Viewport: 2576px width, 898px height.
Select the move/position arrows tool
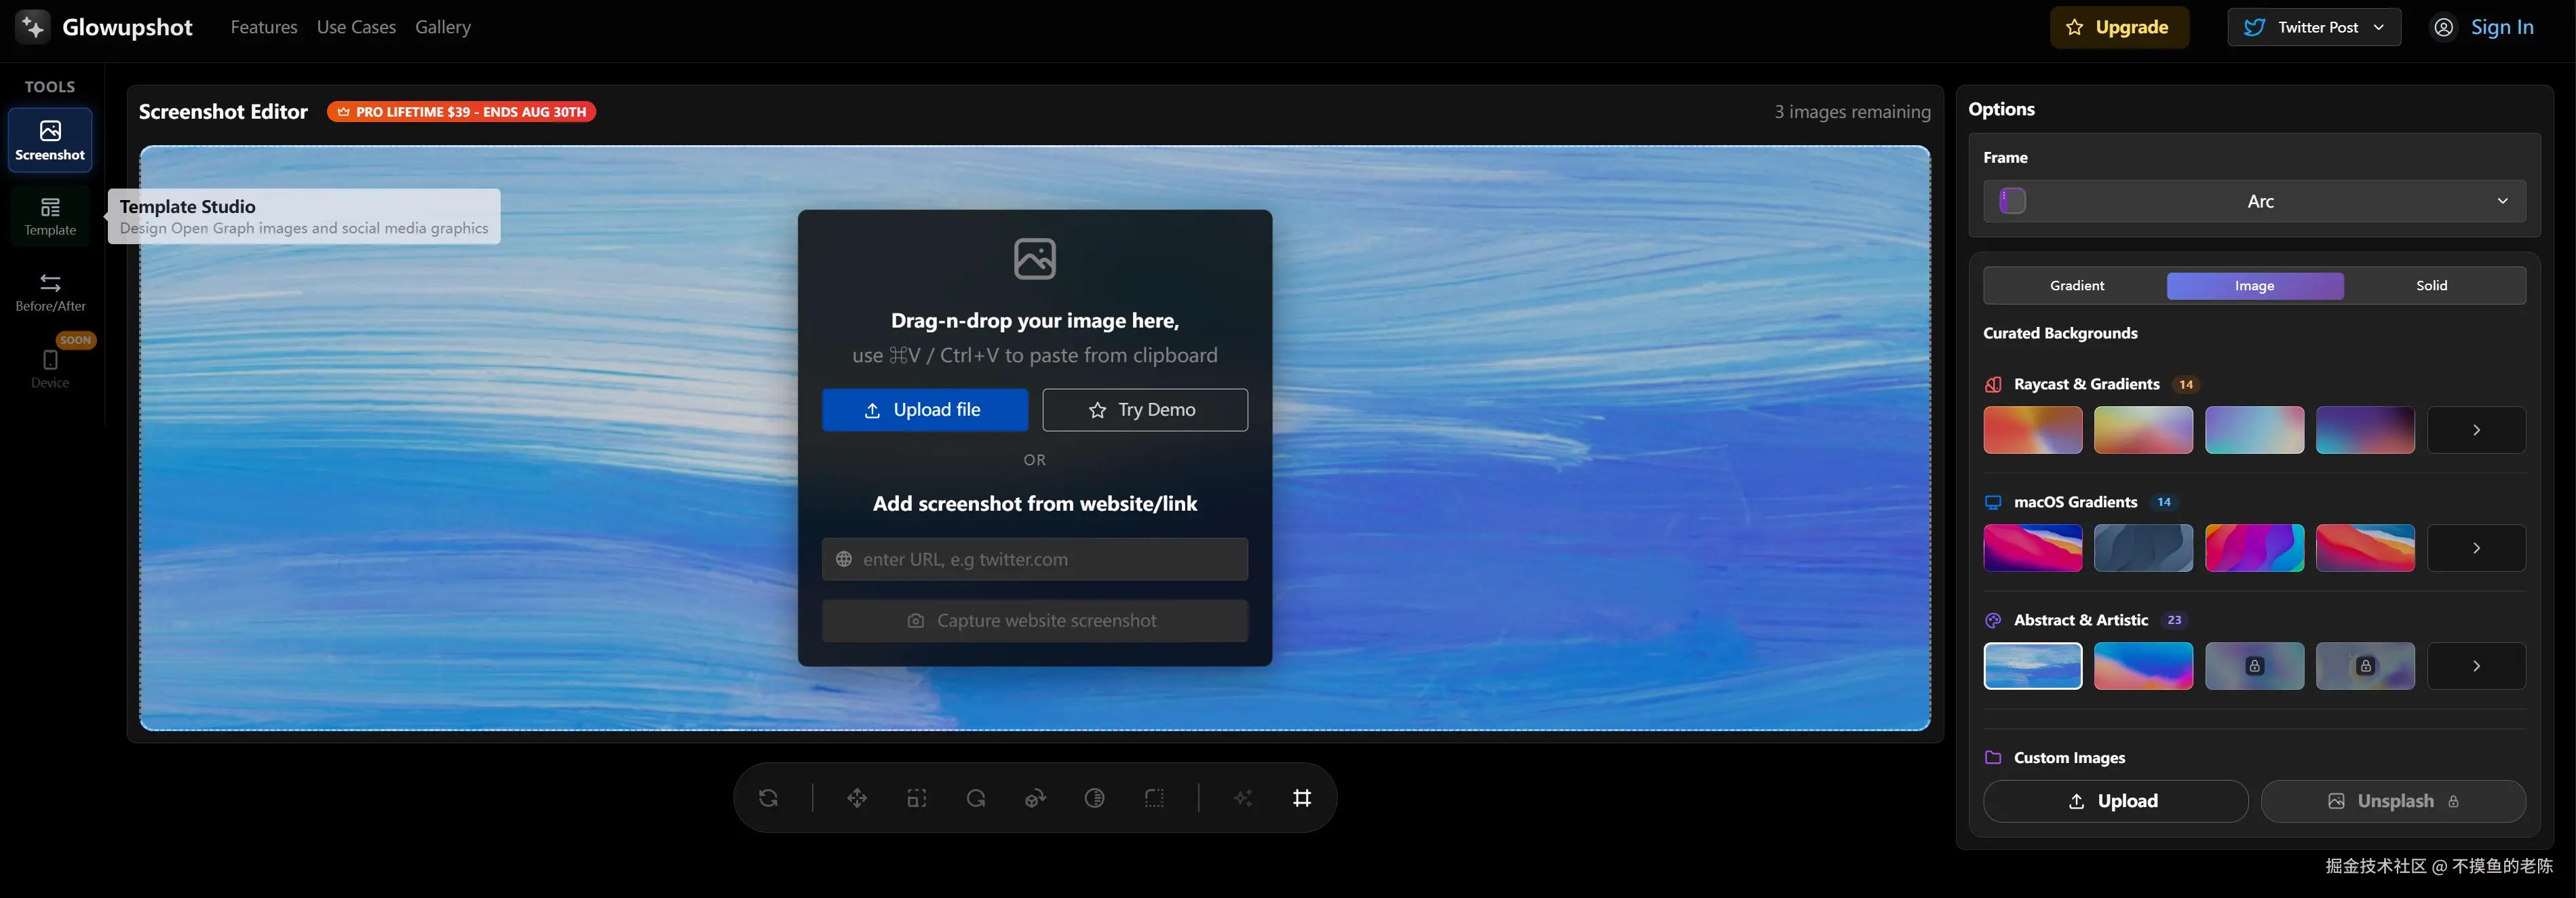point(857,798)
